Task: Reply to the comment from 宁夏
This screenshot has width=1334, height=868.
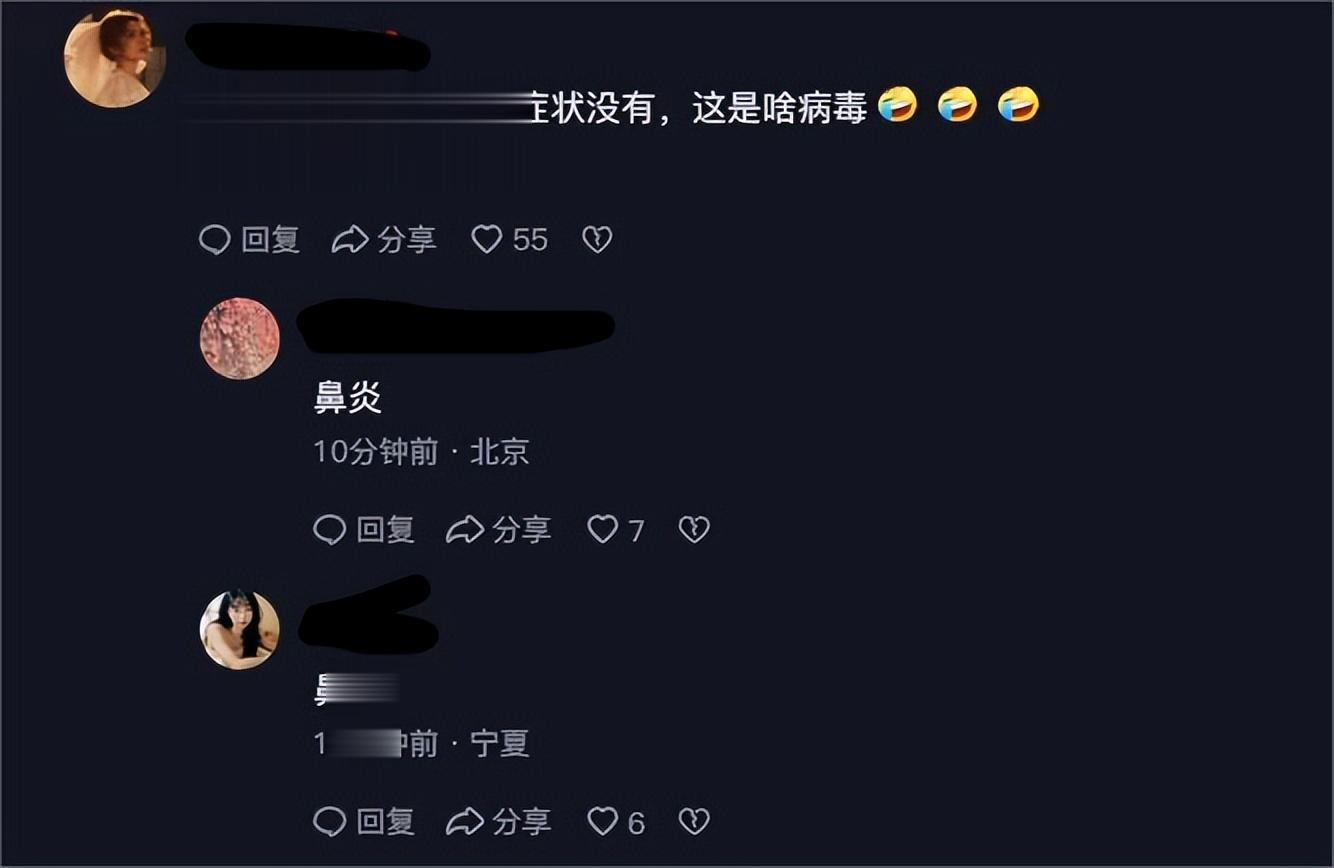Action: pyautogui.click(x=364, y=822)
